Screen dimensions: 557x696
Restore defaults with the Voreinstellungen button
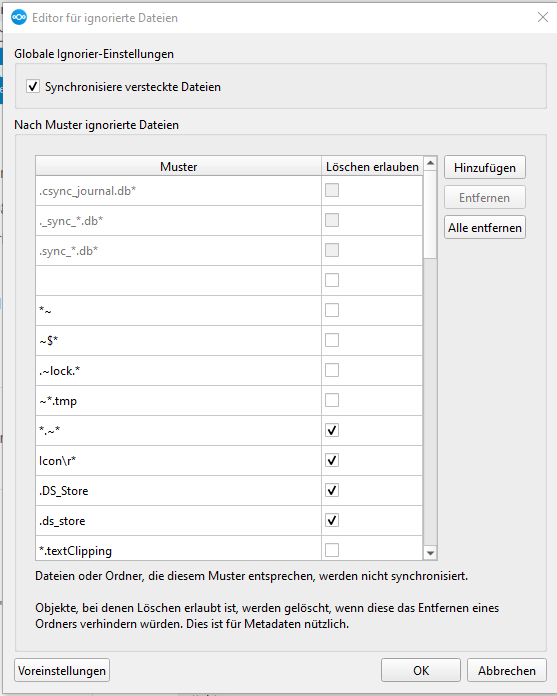pyautogui.click(x=62, y=670)
